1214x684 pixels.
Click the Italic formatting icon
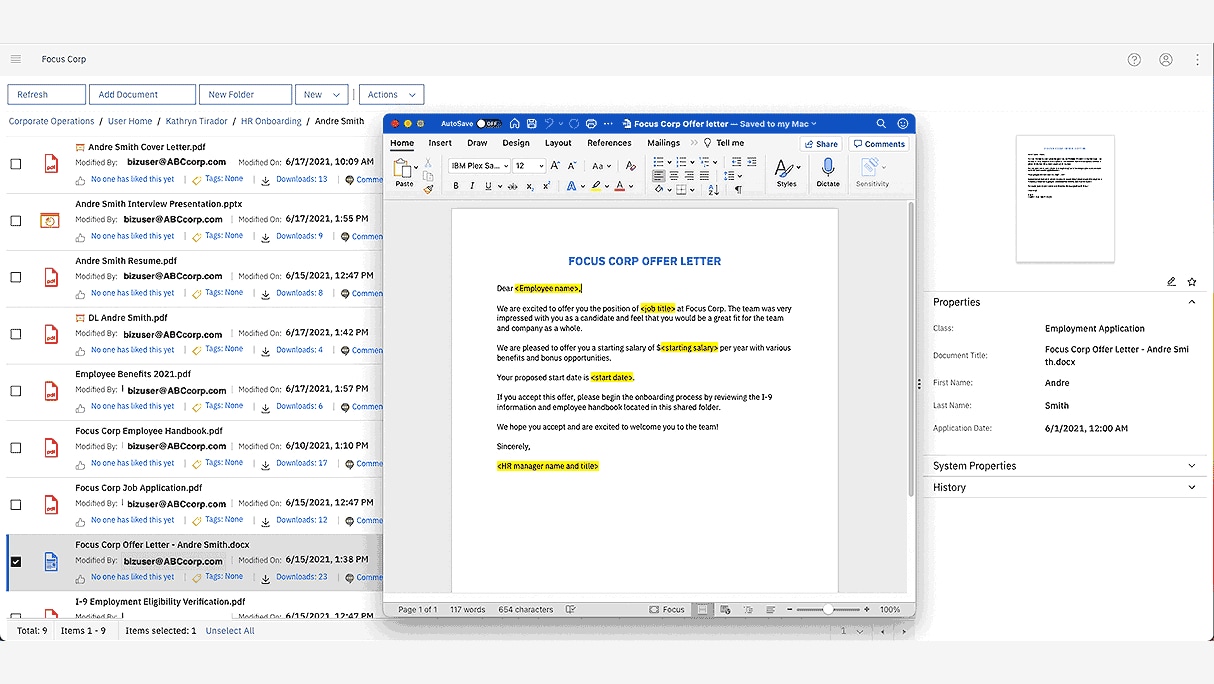click(471, 186)
